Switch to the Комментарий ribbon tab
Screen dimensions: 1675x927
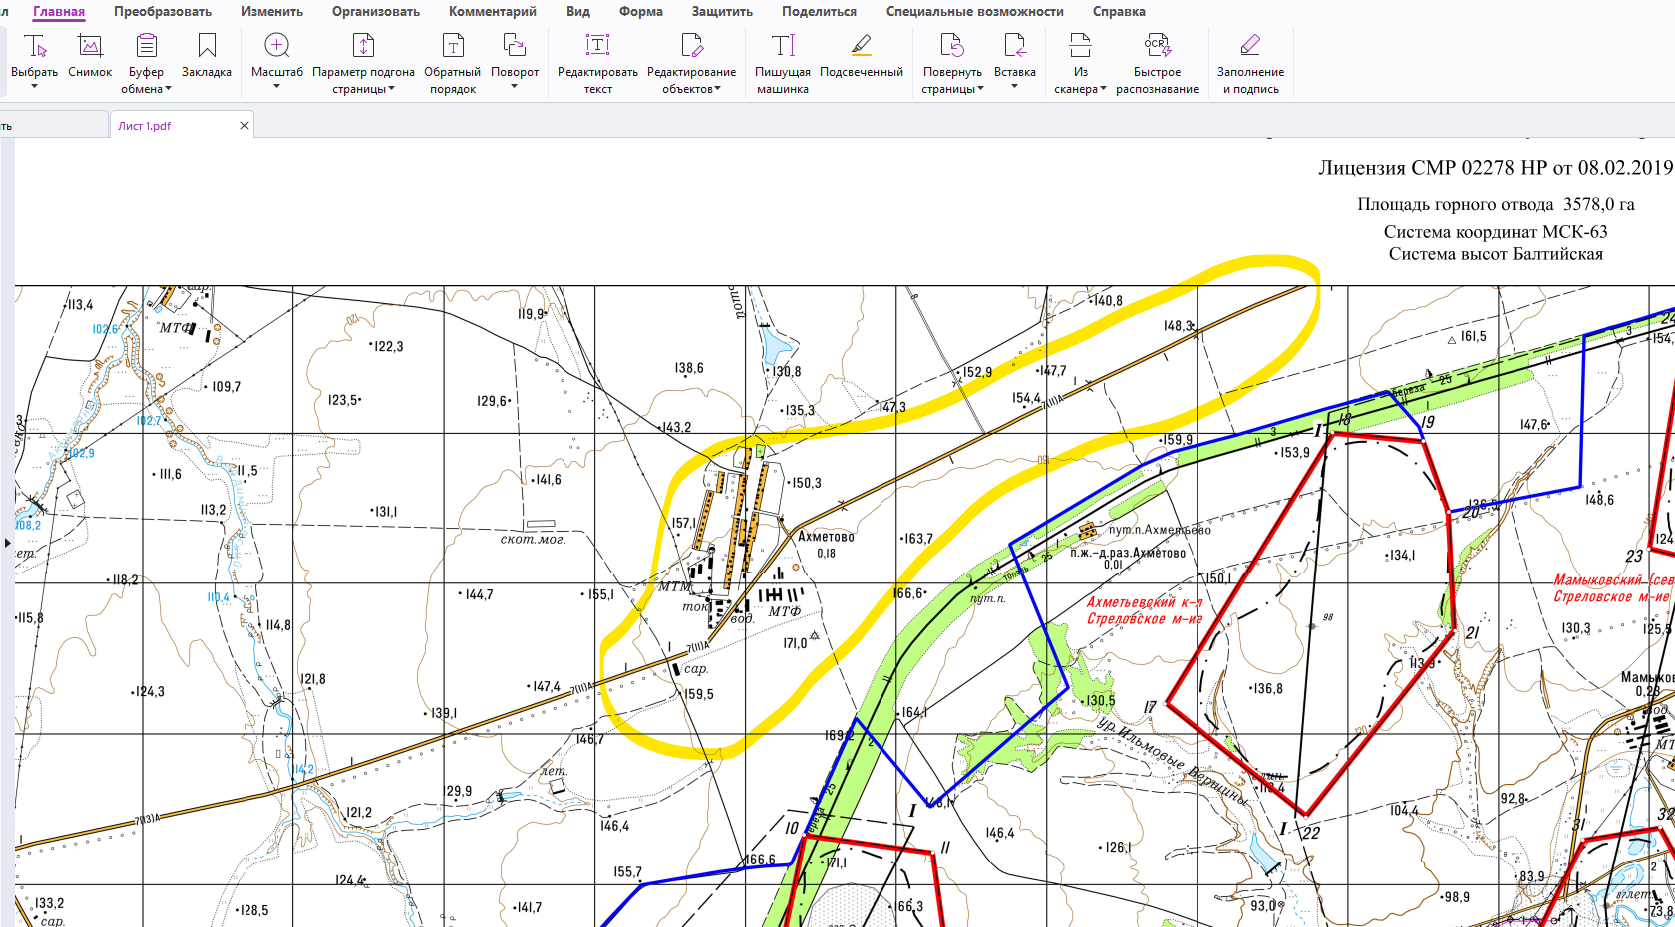[492, 12]
